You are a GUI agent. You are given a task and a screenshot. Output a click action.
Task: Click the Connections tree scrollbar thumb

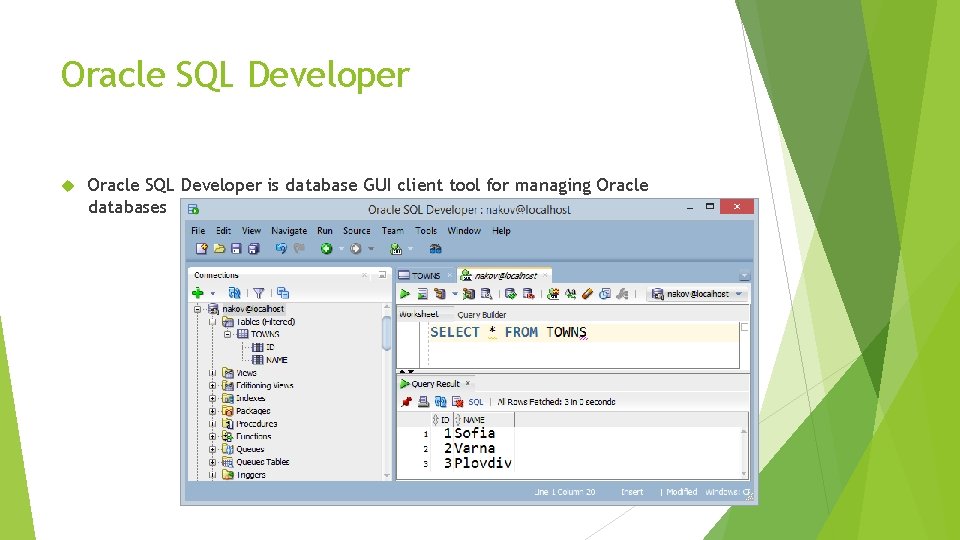coord(386,334)
